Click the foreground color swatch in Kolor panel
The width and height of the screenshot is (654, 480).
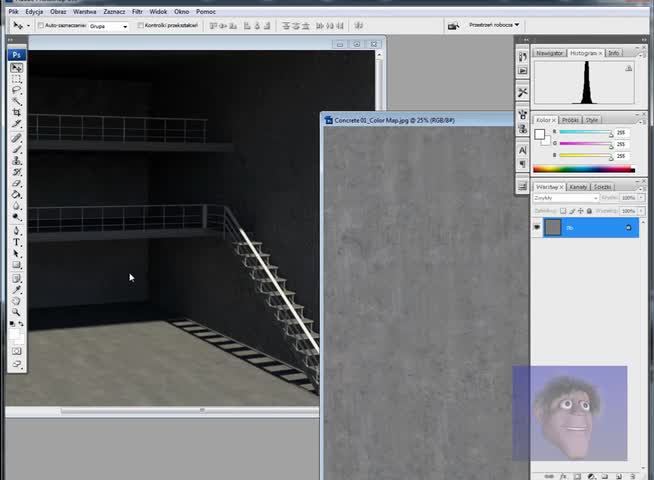(540, 134)
